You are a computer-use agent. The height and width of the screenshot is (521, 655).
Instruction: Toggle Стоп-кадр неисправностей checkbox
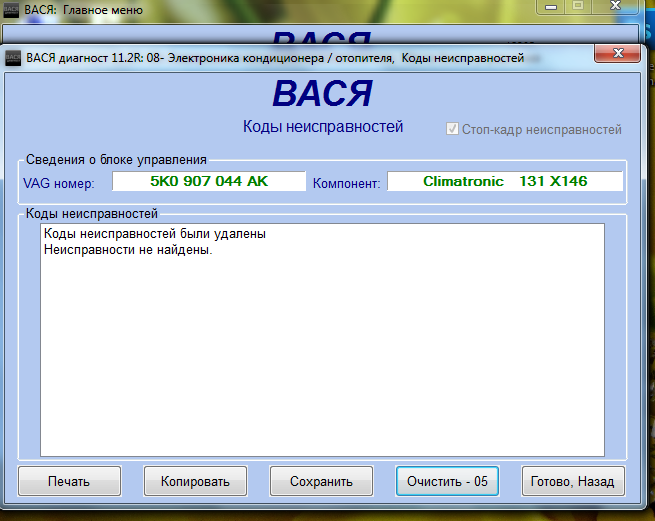coord(452,129)
